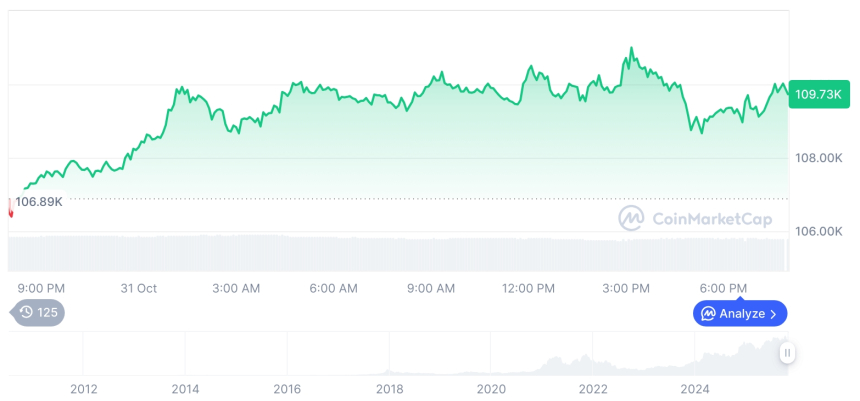Jump to 2020 in the range navigator
This screenshot has height=401, width=860.
tap(491, 388)
